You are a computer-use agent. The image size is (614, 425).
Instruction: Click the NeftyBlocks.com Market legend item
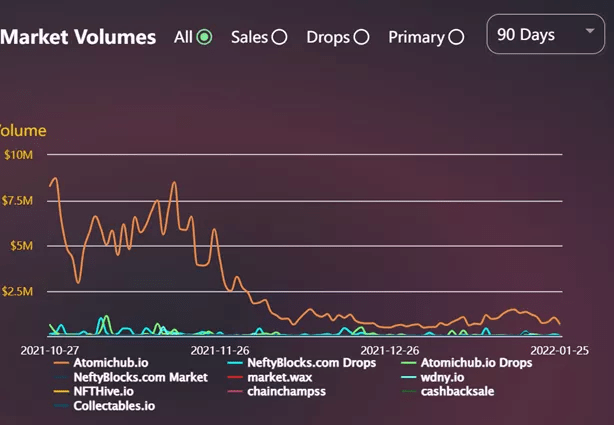[140, 377]
